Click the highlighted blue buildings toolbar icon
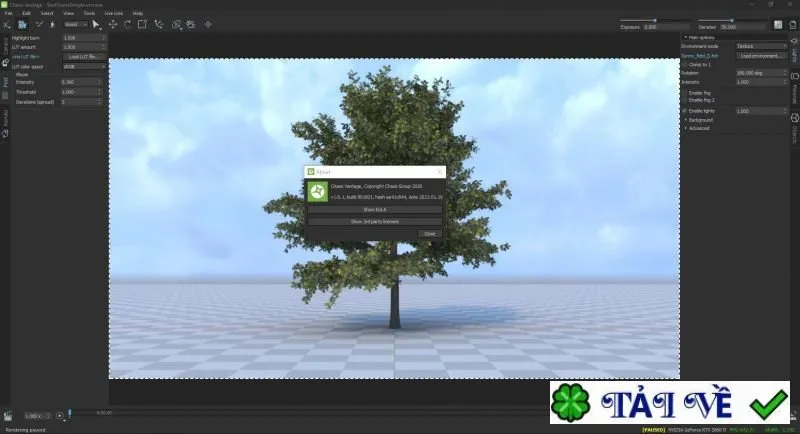Screen dimensions: 800x434 22,24
